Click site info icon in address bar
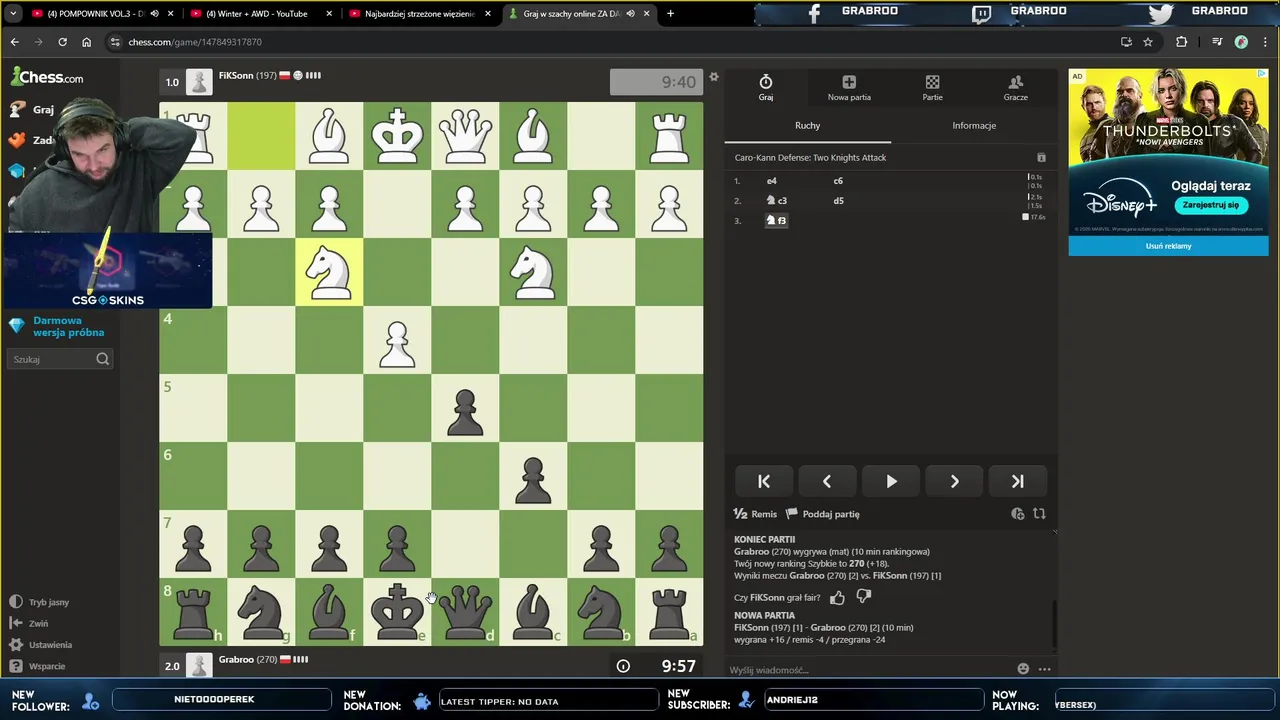This screenshot has width=1280, height=720. point(115,42)
